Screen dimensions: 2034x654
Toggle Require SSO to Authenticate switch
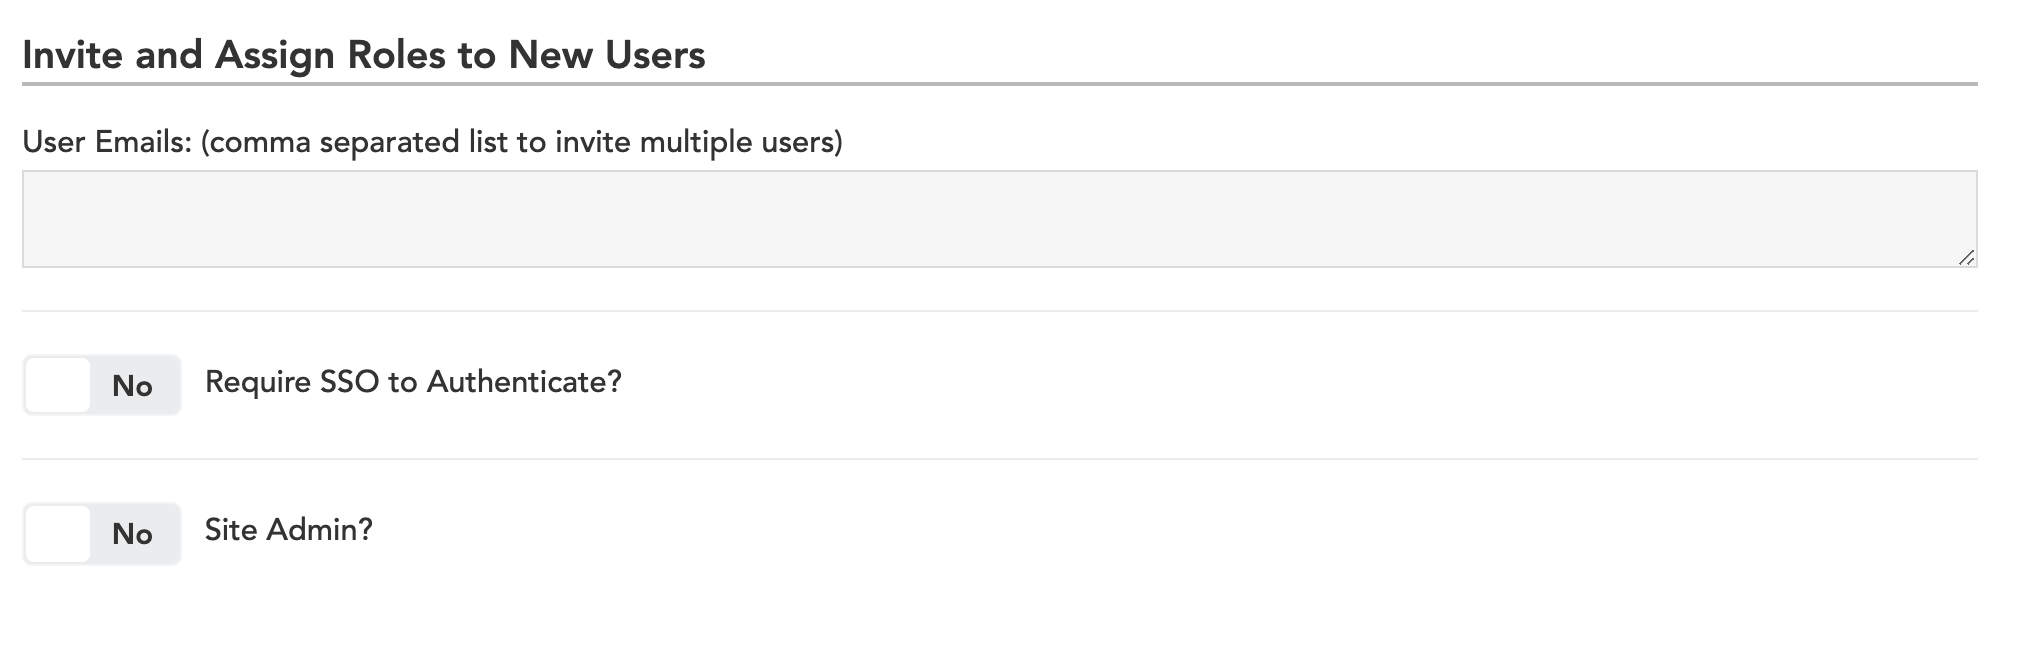coord(102,385)
